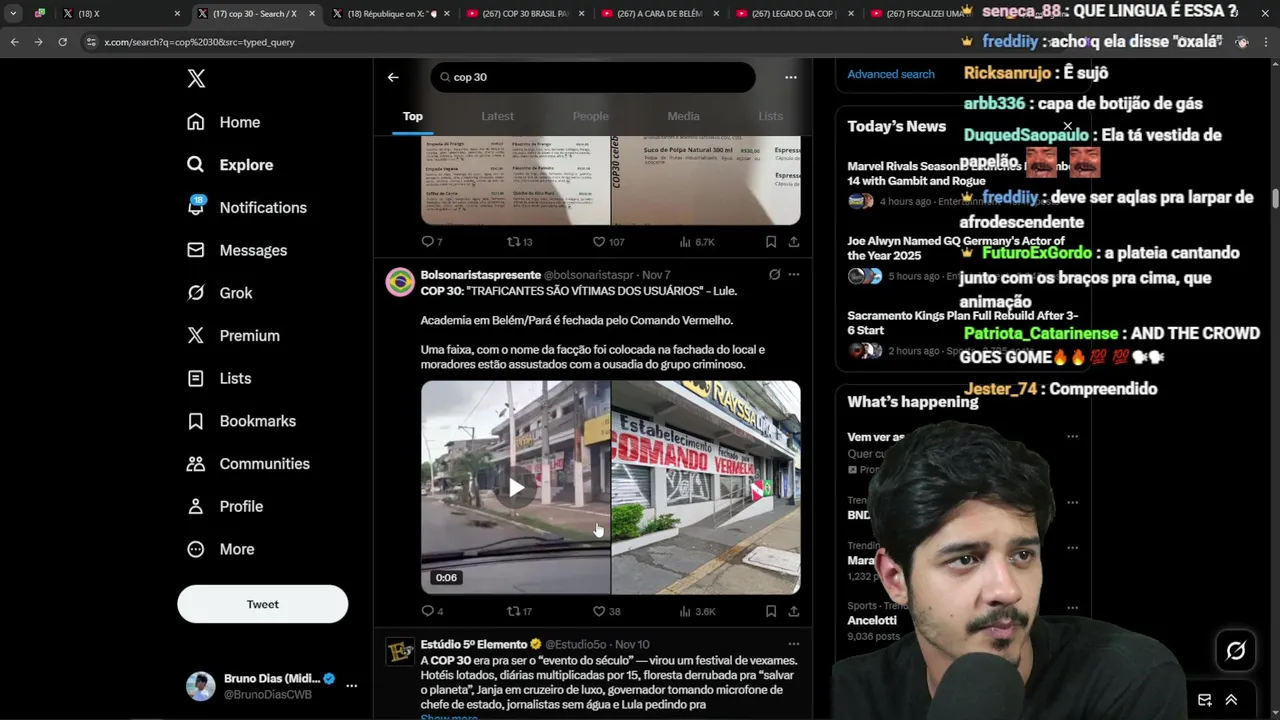
Task: View analytics of post with 3.6K views
Action: (697, 611)
